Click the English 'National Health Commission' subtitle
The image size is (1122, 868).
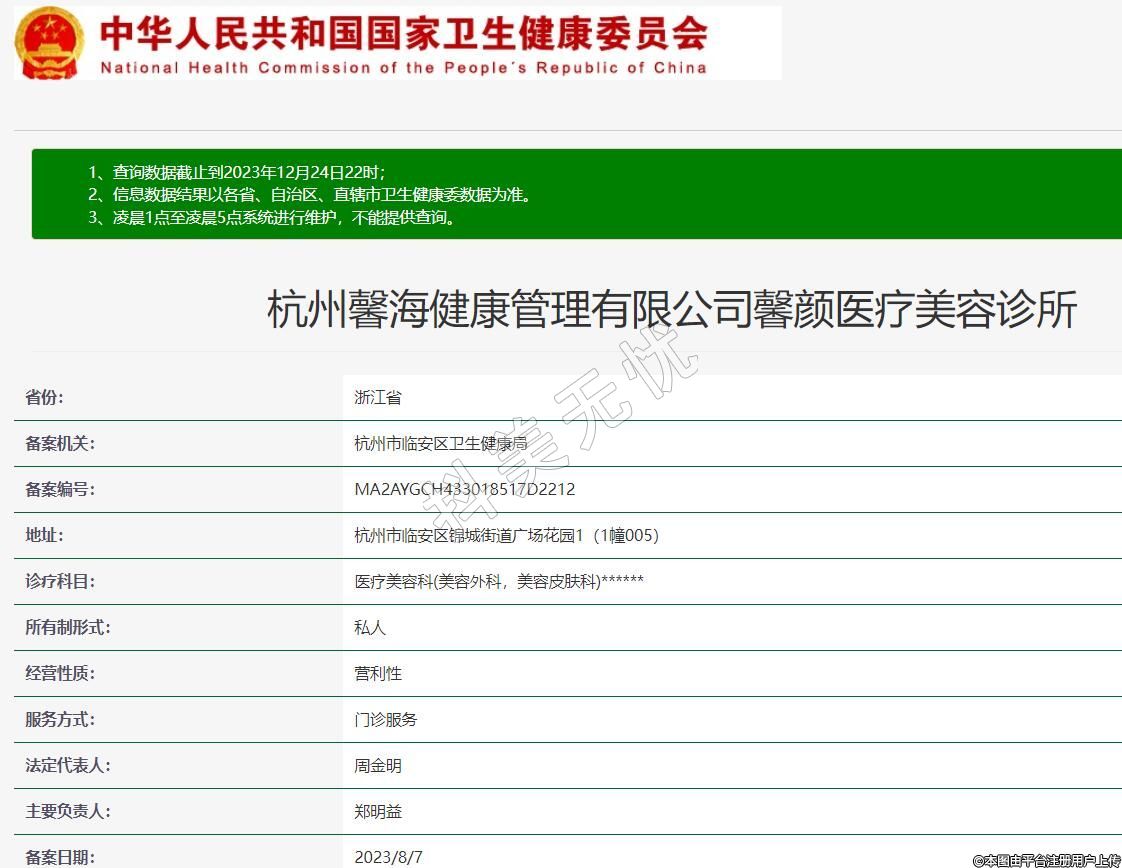pos(403,68)
